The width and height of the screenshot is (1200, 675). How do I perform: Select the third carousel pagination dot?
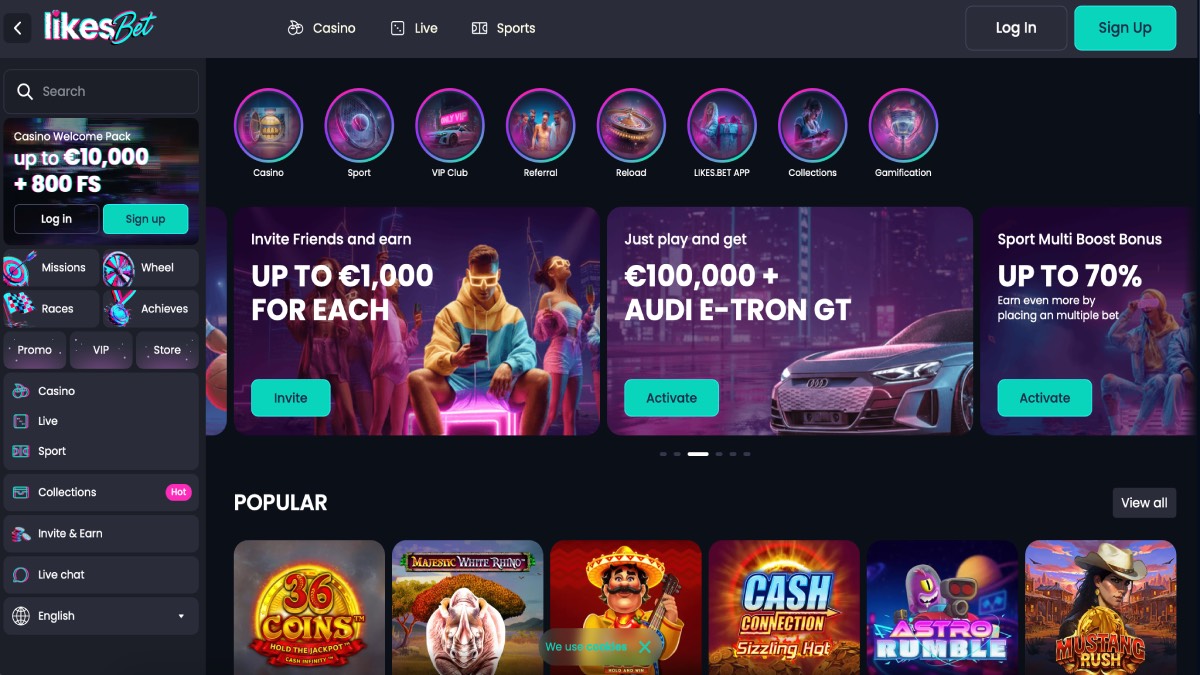698,454
